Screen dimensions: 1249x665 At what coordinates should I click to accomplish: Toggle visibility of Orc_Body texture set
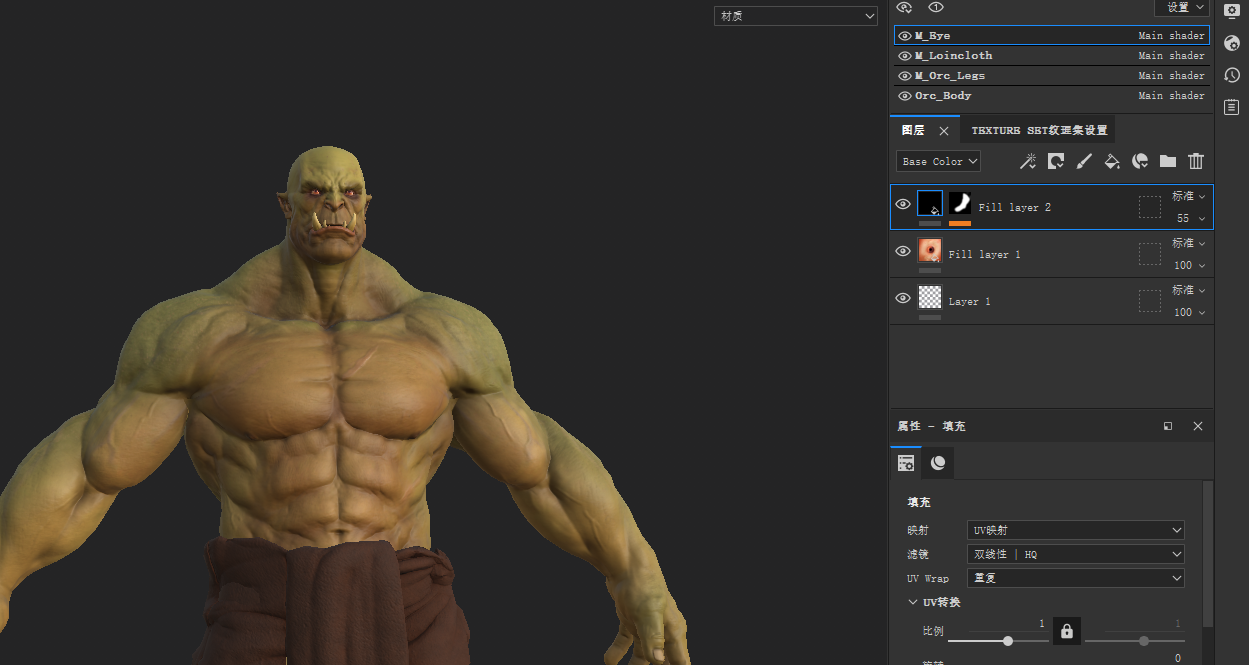[905, 96]
